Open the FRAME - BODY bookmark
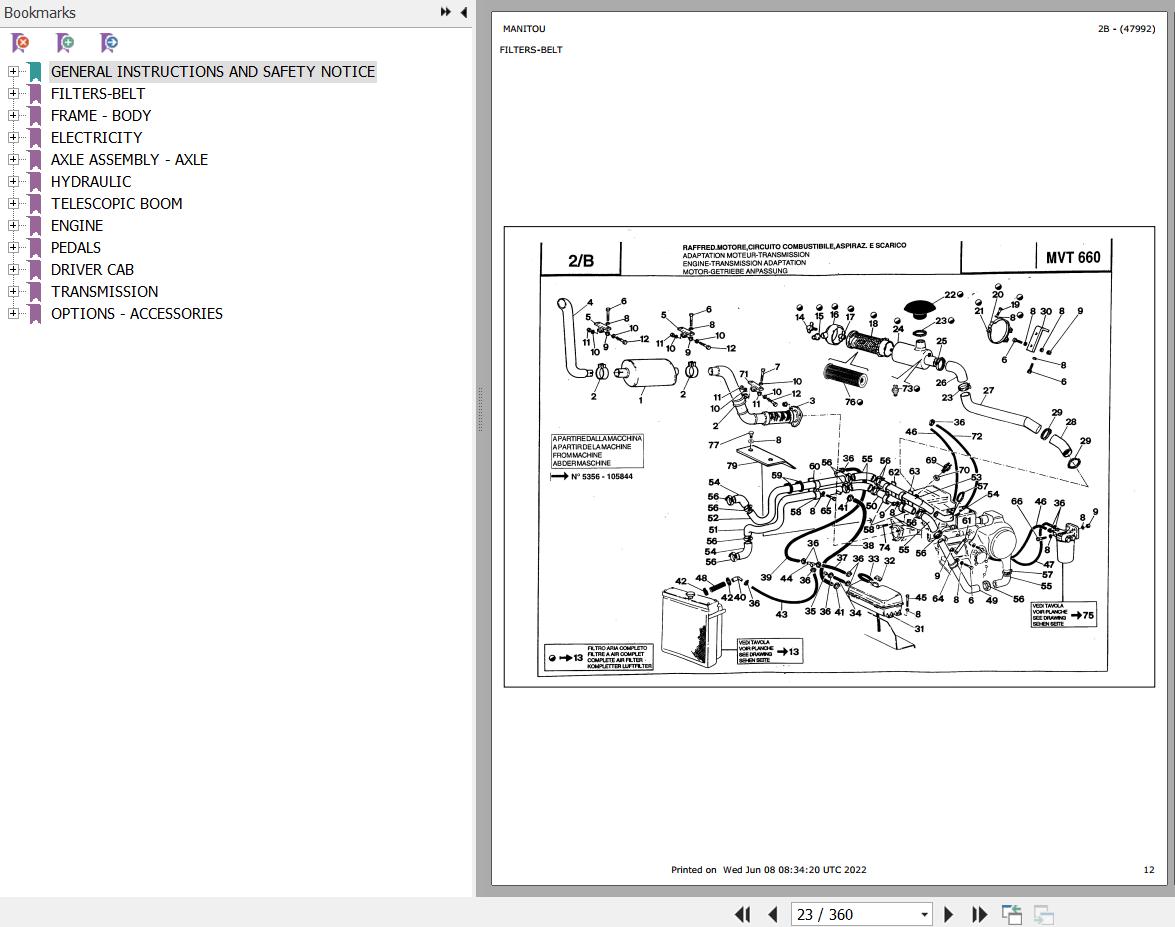Screen dimensions: 1175x927 [101, 115]
